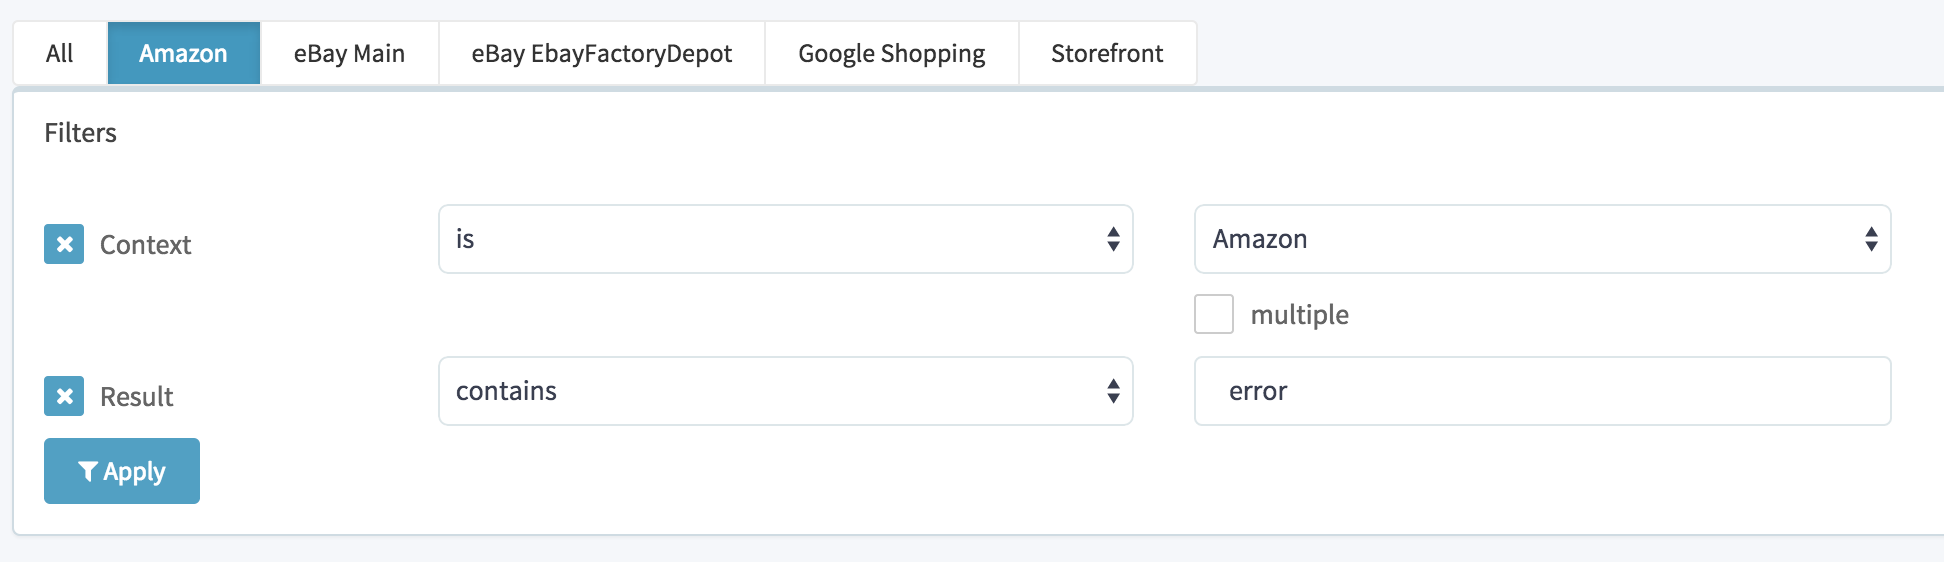Image resolution: width=1944 pixels, height=562 pixels.
Task: Remove the Result filter with its X icon
Action: coord(64,396)
